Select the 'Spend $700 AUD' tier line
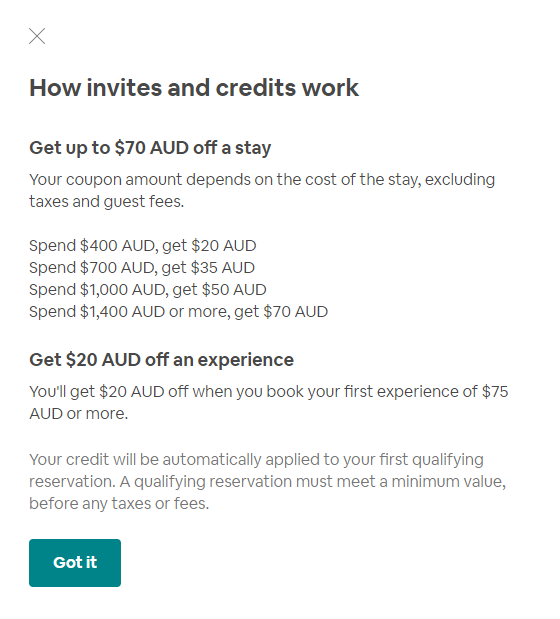This screenshot has height=619, width=560. tap(142, 268)
